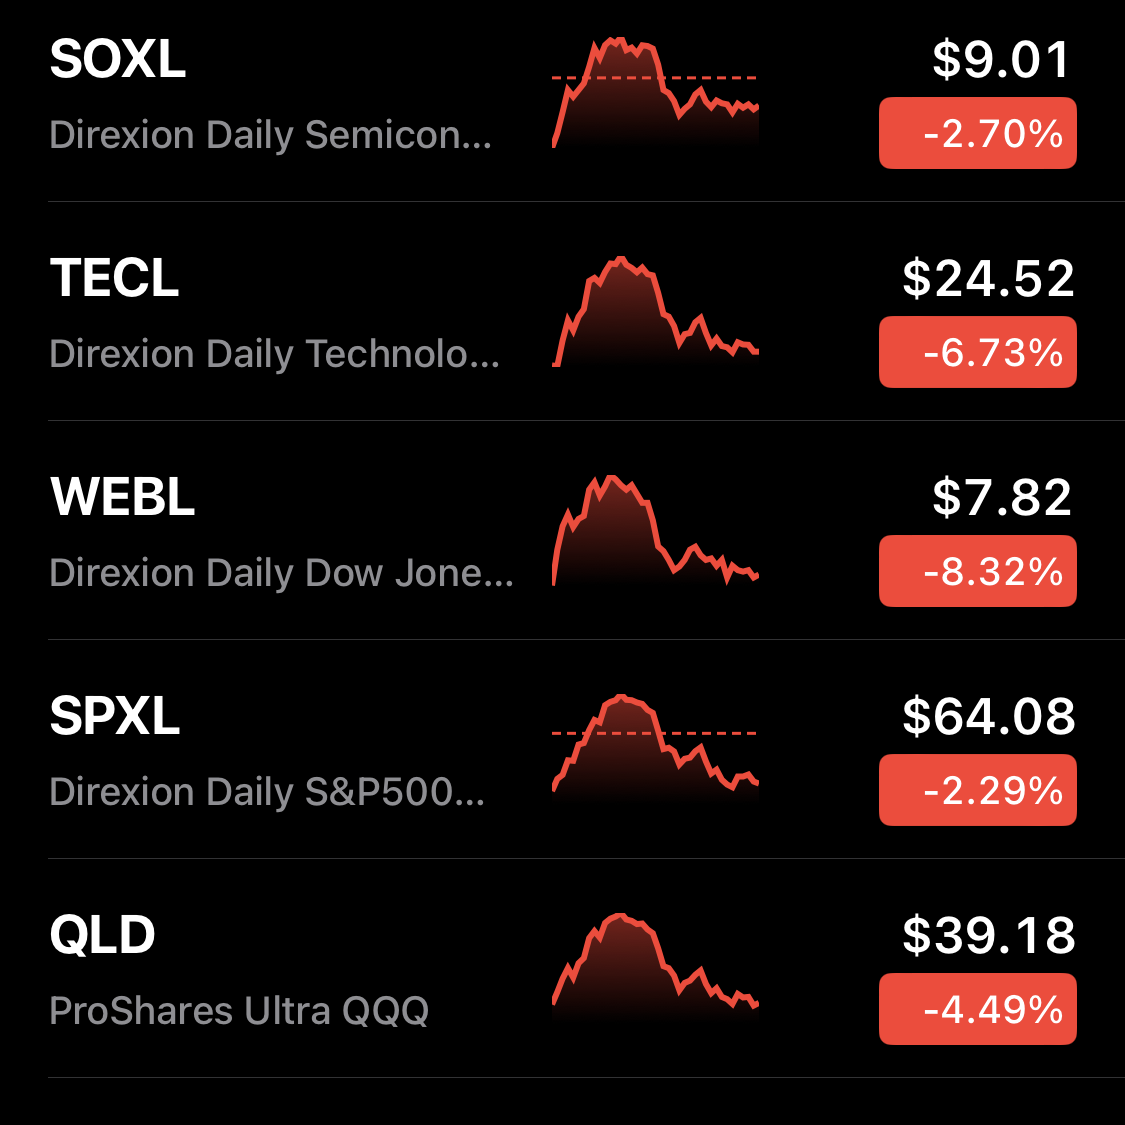
Task: Select the WEBL $7.82 price
Action: point(1001,497)
